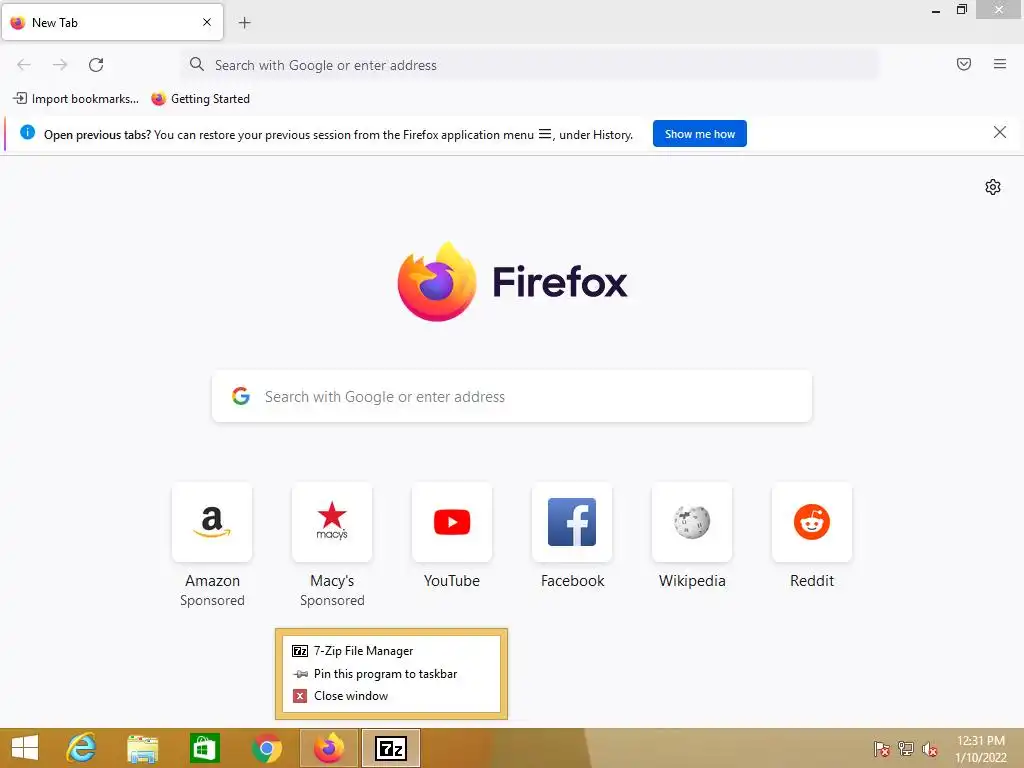Open the Getting Started bookmark
This screenshot has height=768, width=1024.
pos(200,99)
